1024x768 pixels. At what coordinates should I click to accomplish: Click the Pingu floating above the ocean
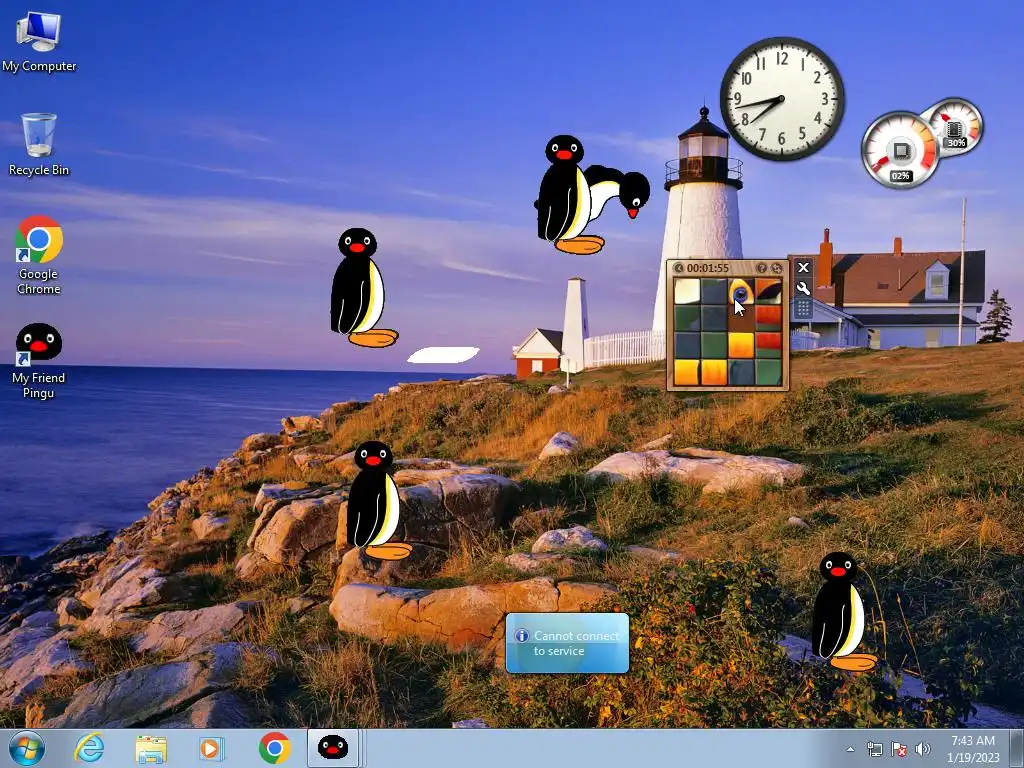coord(363,287)
